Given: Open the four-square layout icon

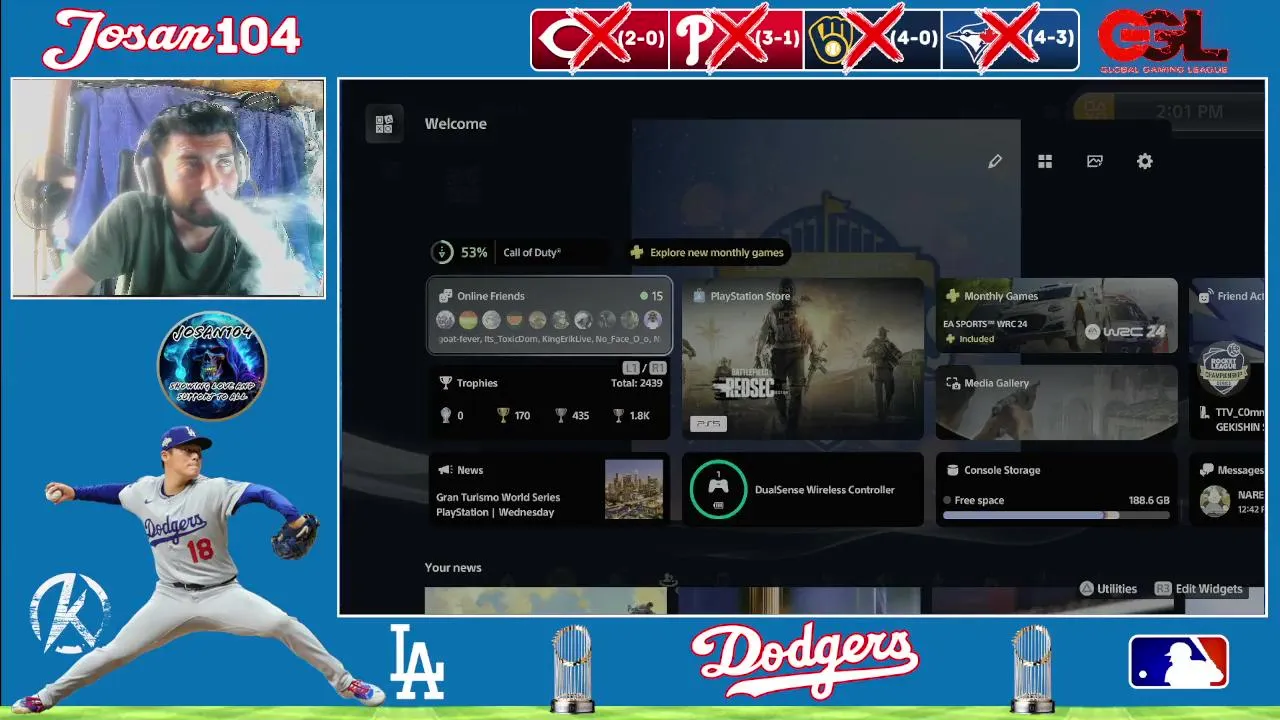Looking at the screenshot, I should coord(1045,161).
